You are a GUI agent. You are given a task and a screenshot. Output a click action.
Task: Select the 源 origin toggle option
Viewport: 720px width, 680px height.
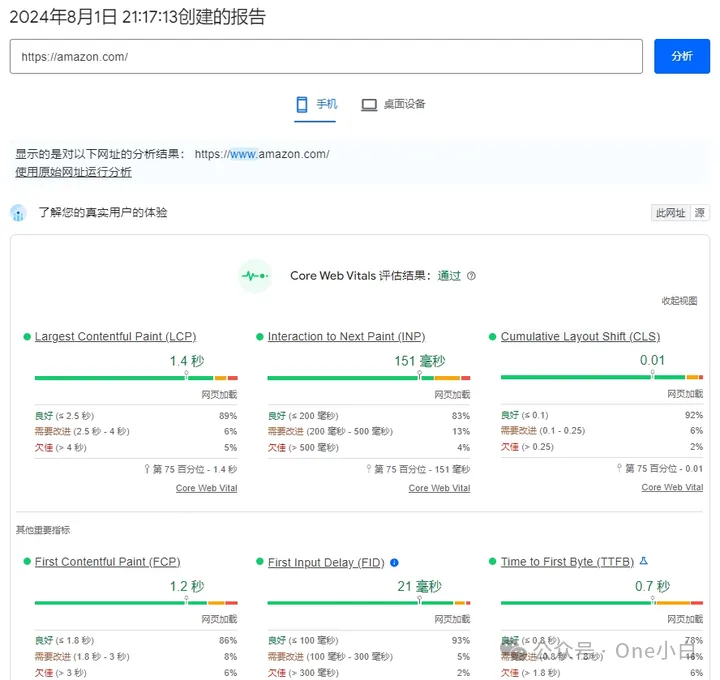pos(700,213)
